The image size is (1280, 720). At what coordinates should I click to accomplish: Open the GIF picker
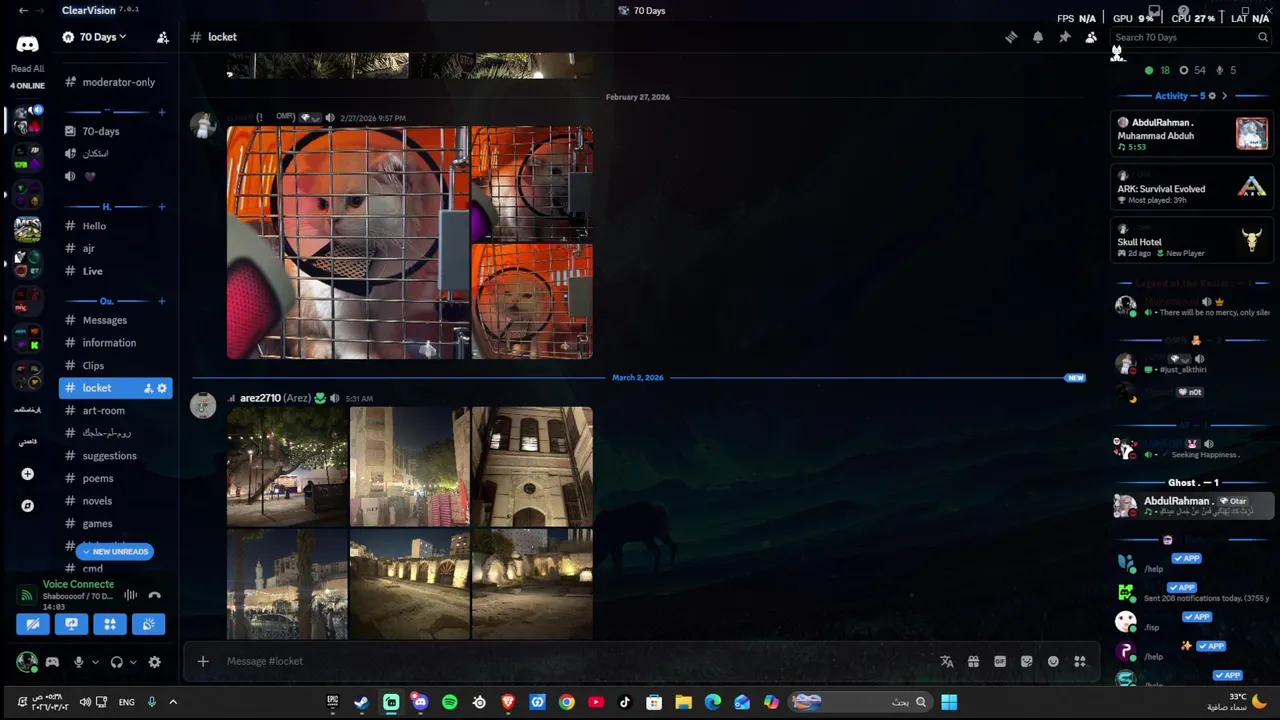[1000, 661]
